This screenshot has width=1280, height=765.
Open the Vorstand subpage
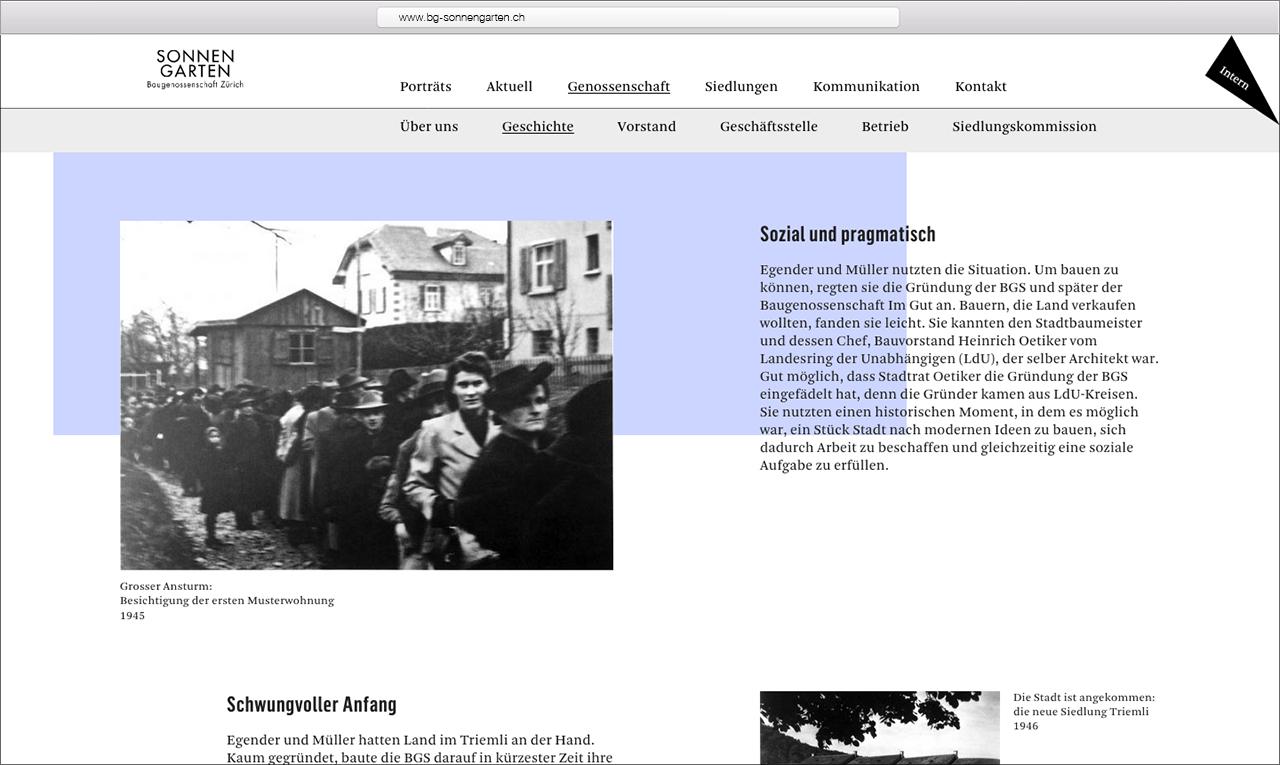click(646, 127)
